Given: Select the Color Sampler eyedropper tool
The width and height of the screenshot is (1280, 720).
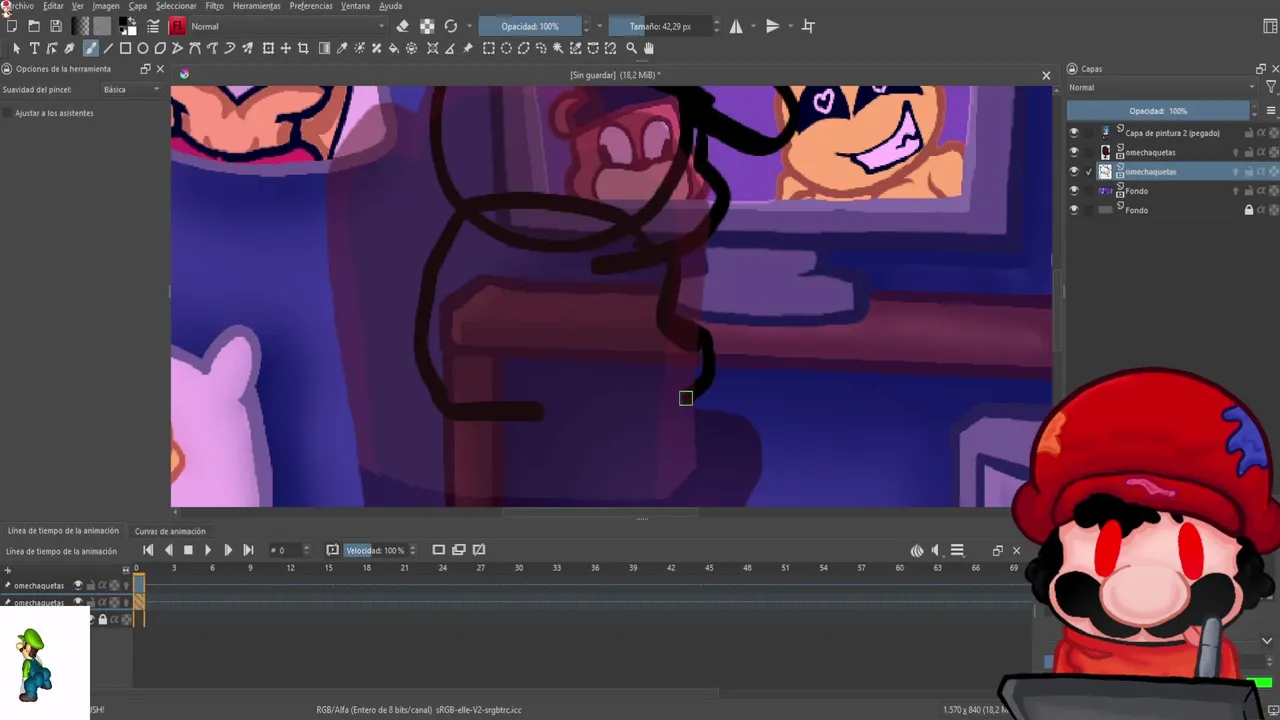Looking at the screenshot, I should pos(342,48).
